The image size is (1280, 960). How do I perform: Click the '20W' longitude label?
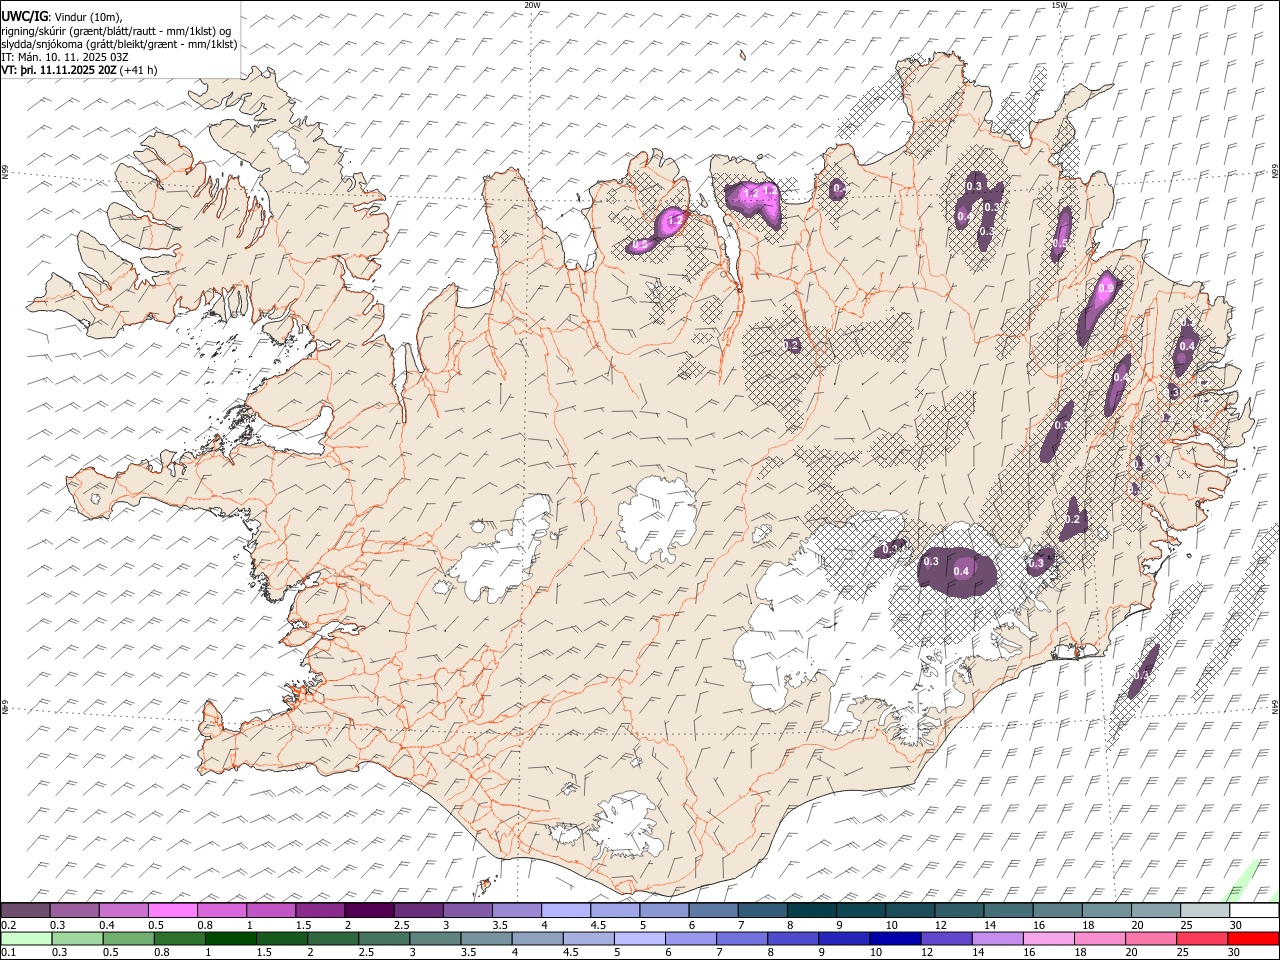point(532,5)
